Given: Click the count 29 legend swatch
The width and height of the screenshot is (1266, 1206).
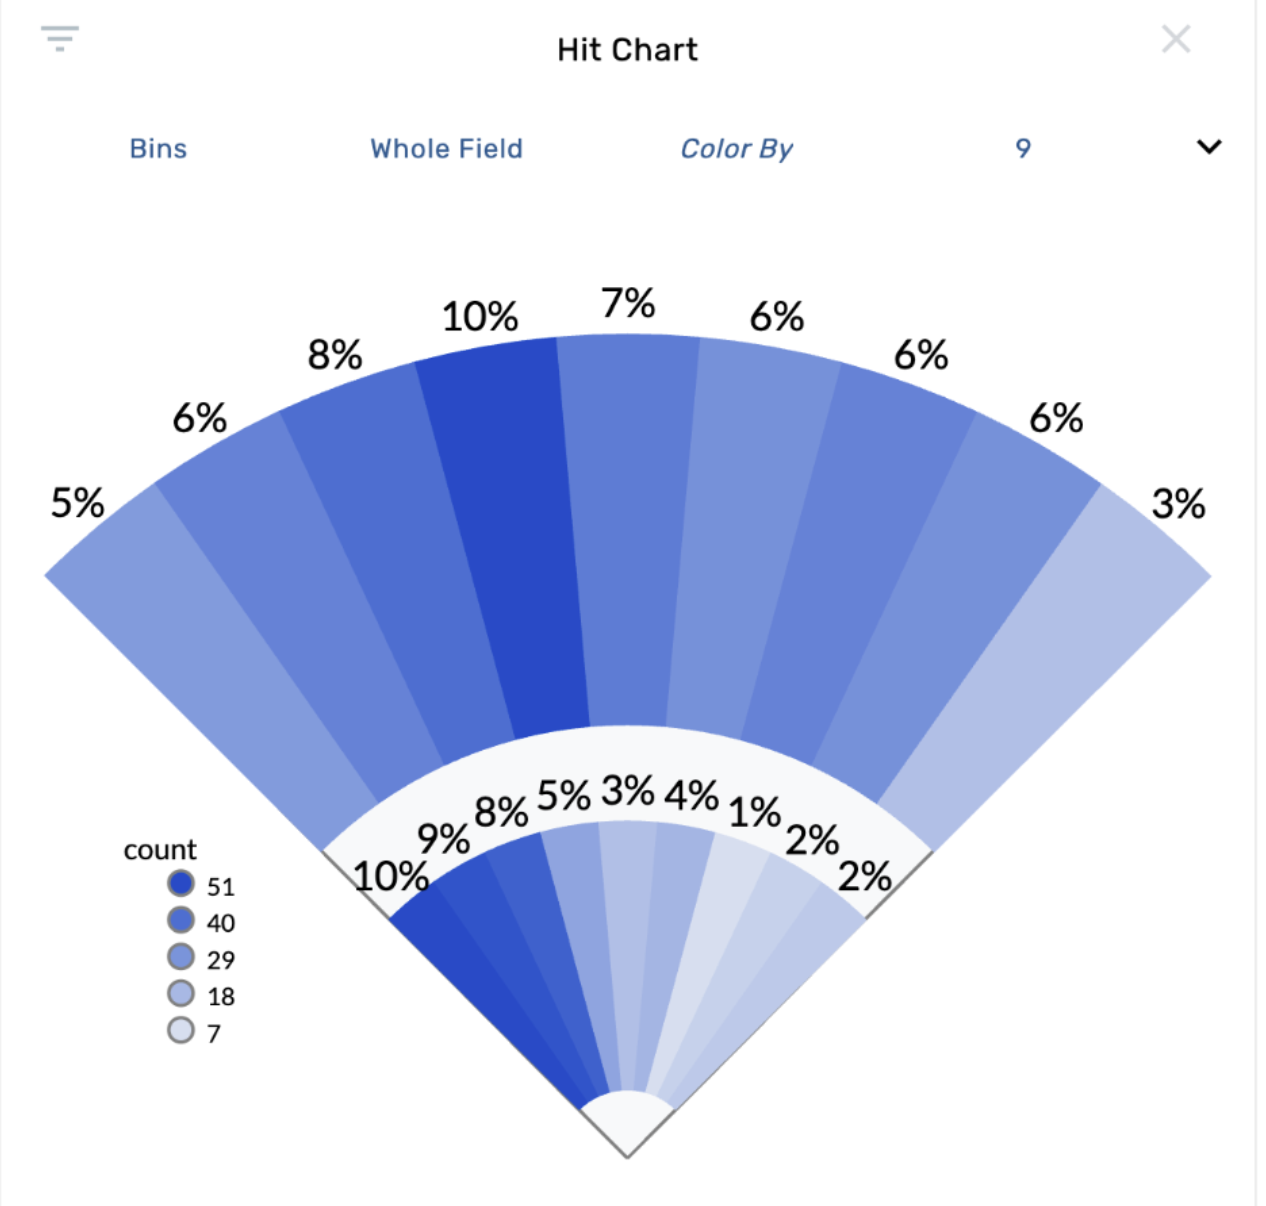Looking at the screenshot, I should coord(181,957).
